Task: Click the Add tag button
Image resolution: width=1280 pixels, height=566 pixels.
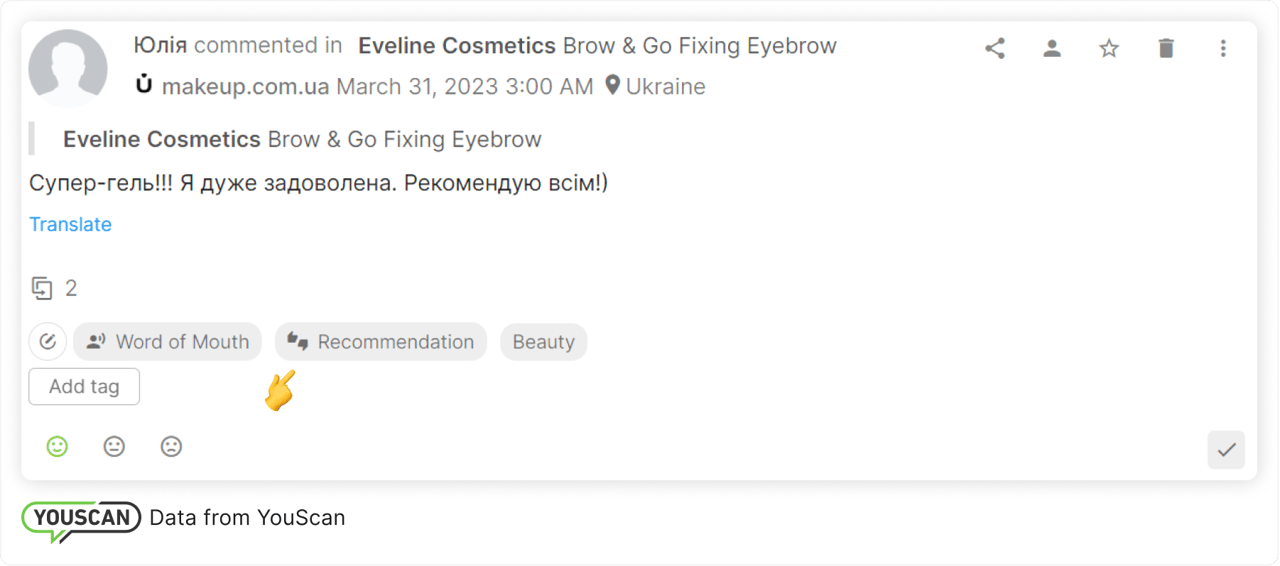Action: (x=84, y=387)
